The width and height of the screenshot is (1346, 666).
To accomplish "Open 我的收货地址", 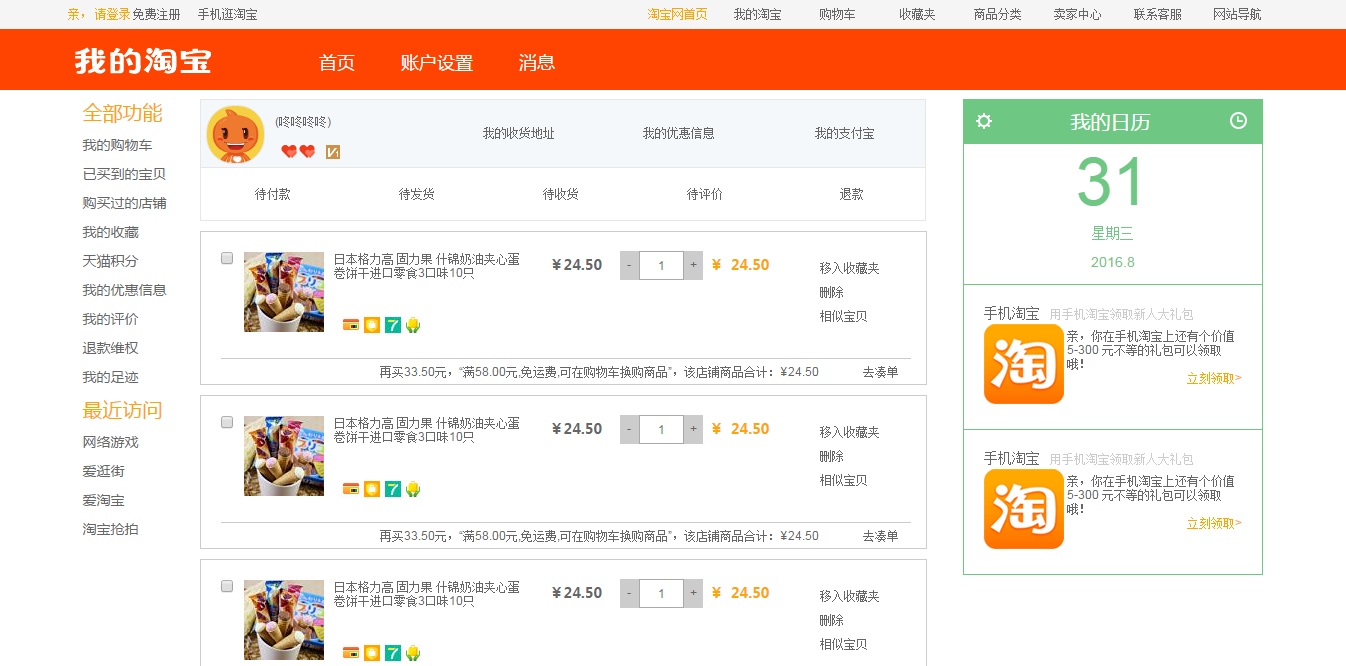I will tap(518, 133).
